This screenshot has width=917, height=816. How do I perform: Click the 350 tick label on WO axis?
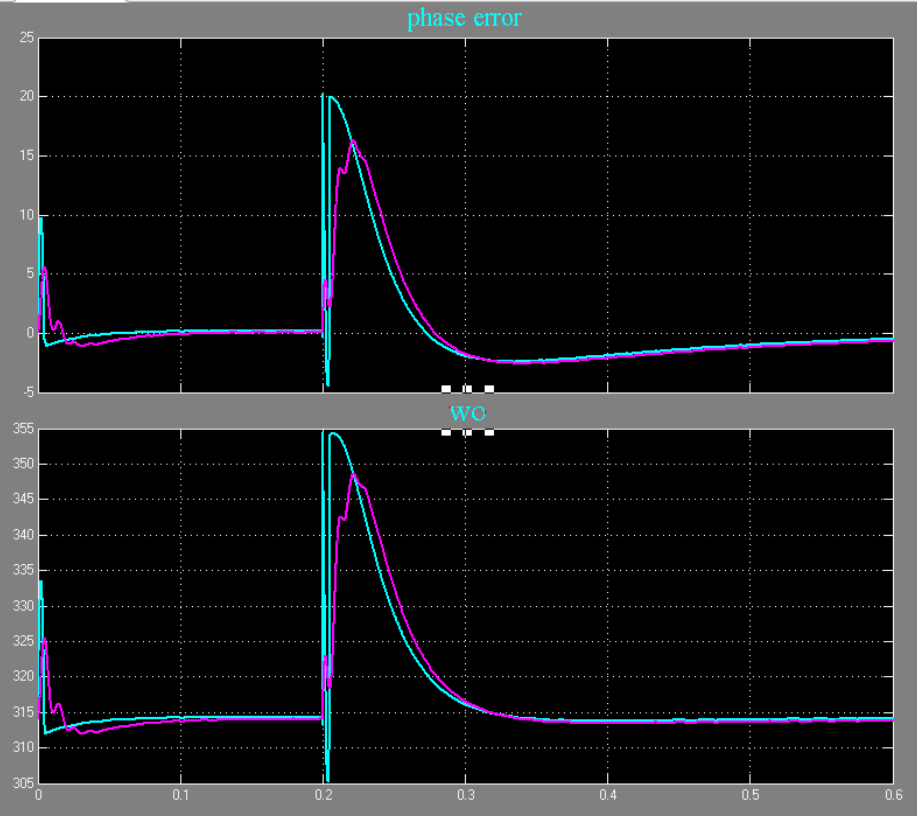coord(23,464)
